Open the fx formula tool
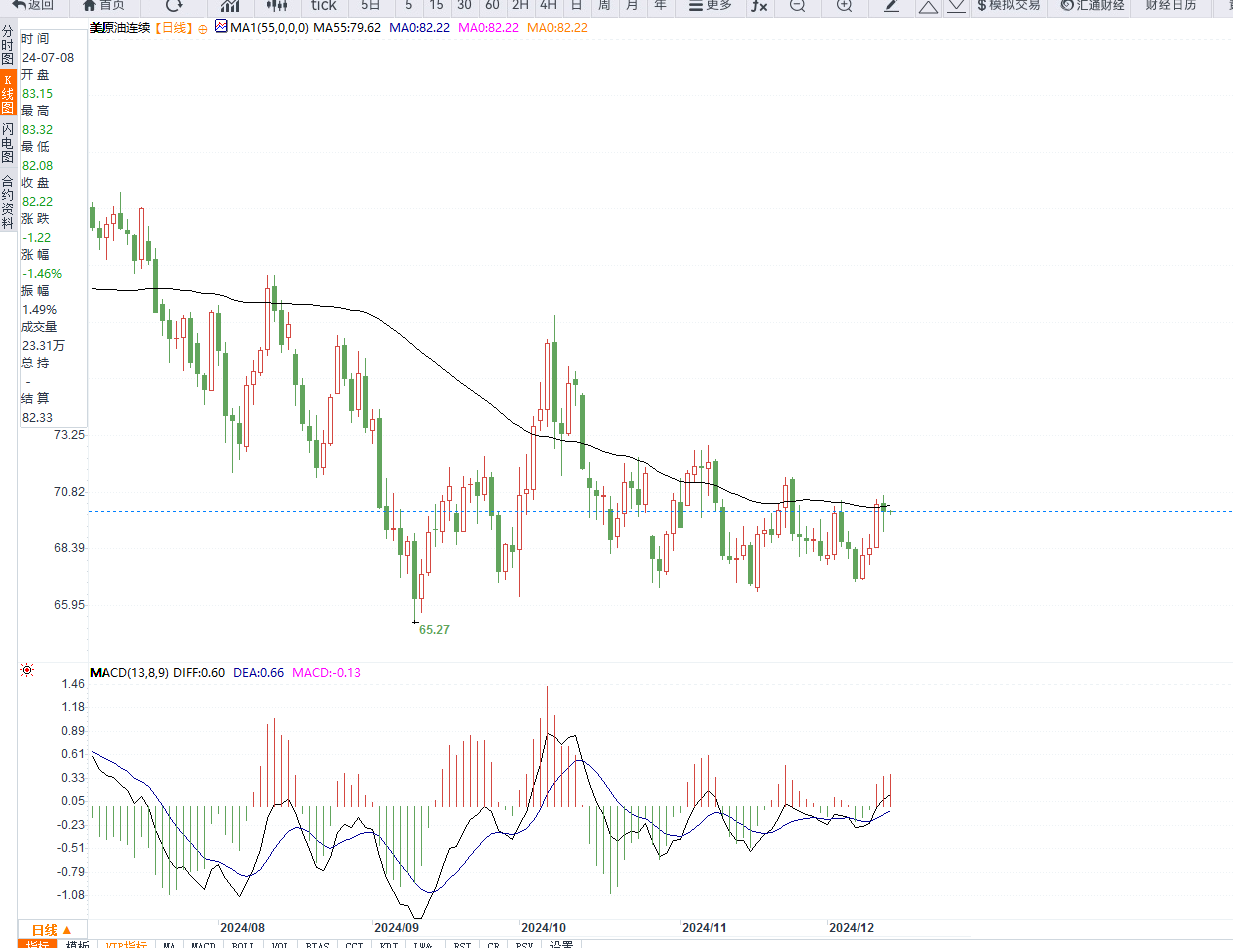Screen dimensions: 1233x948 point(759,6)
